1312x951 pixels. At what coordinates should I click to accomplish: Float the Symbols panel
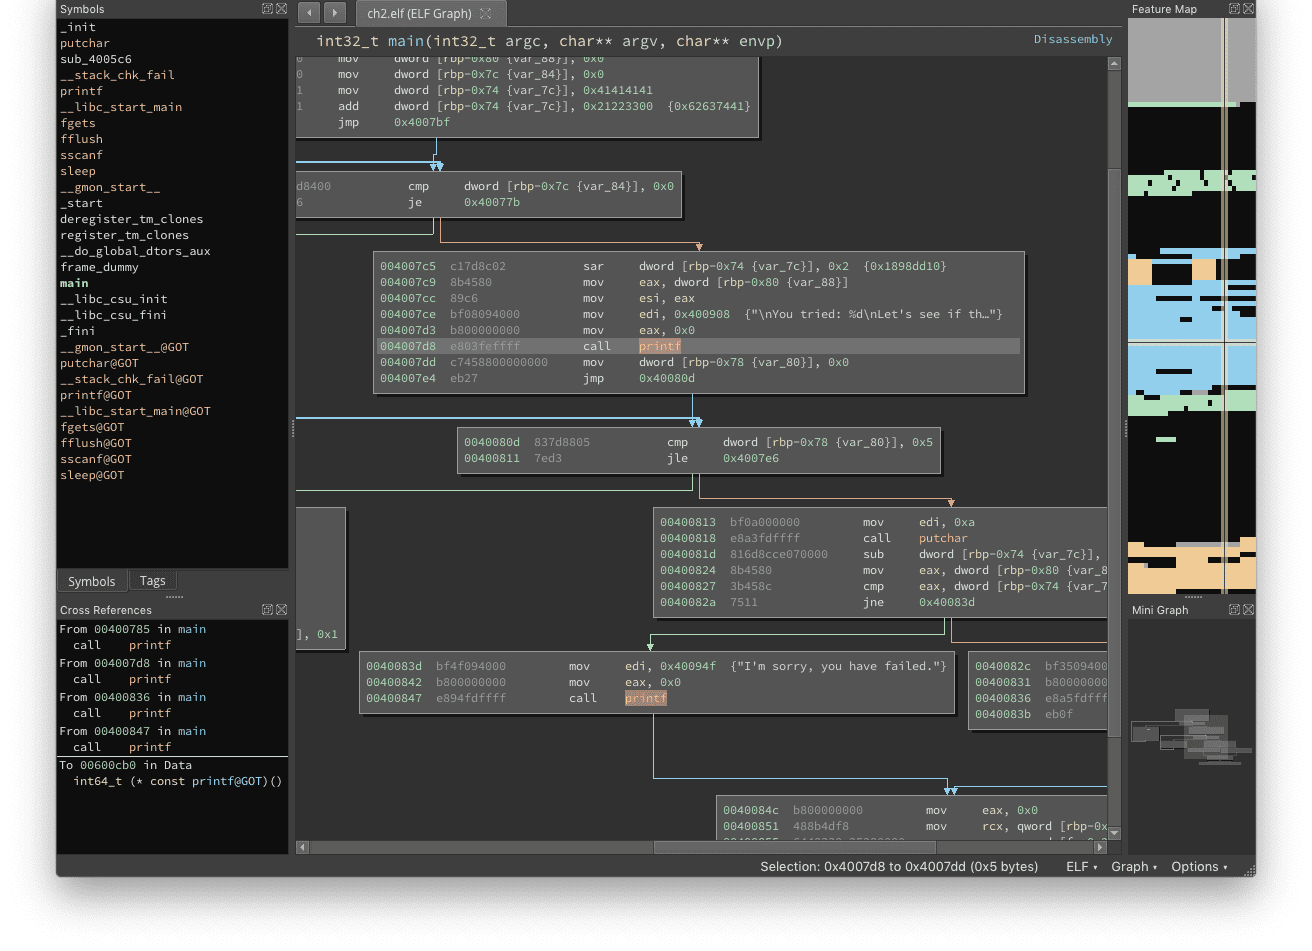pyautogui.click(x=267, y=9)
